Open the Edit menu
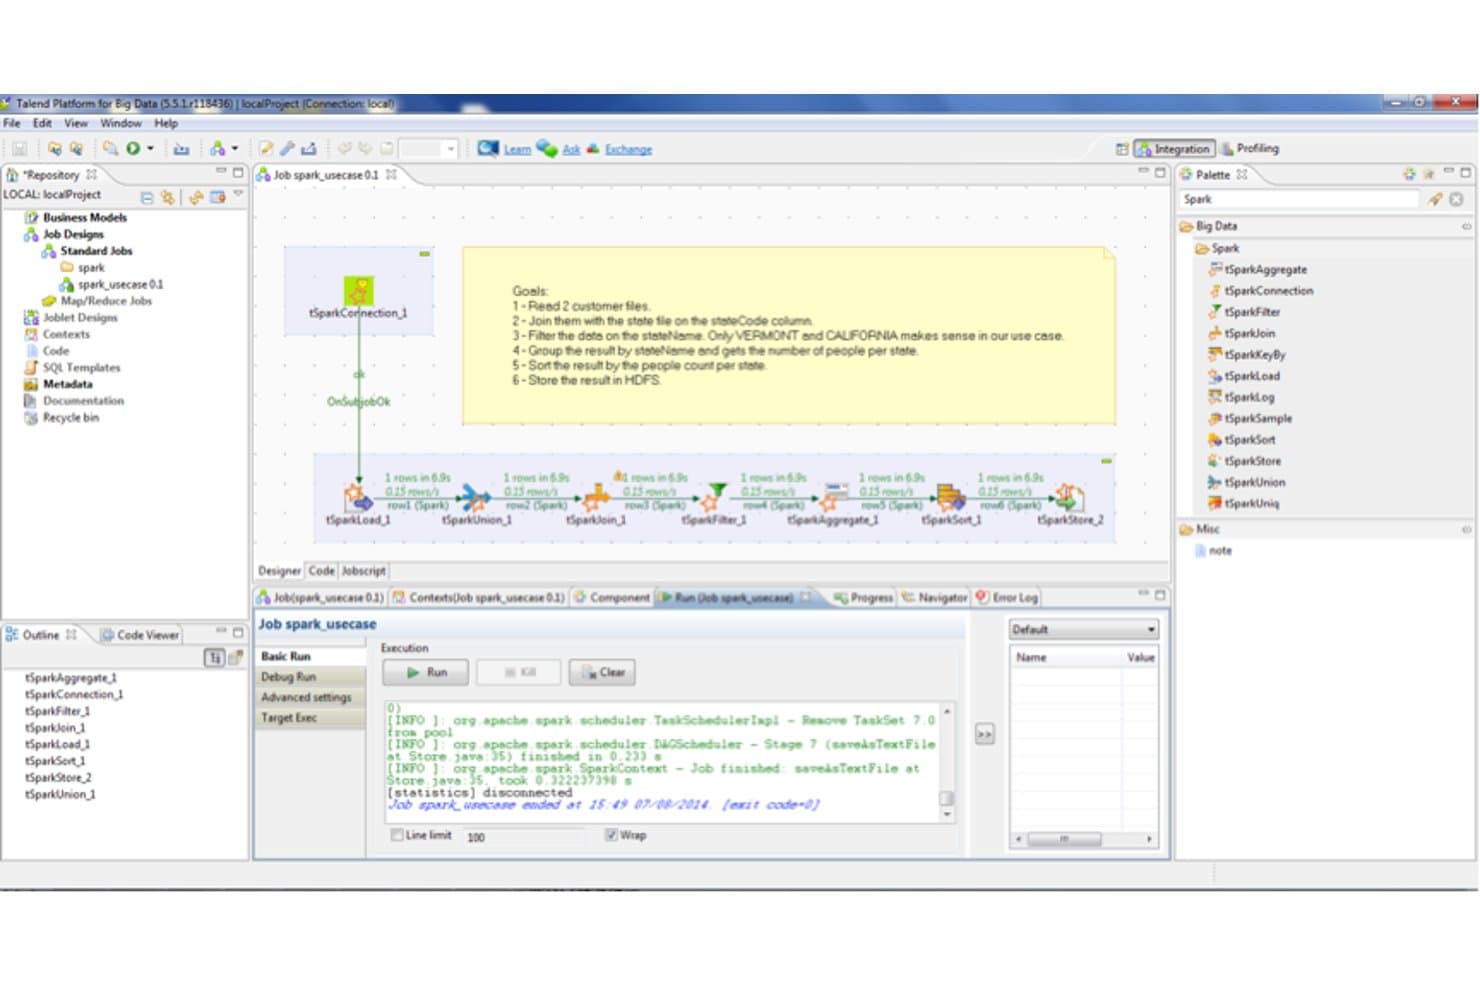 [42, 123]
